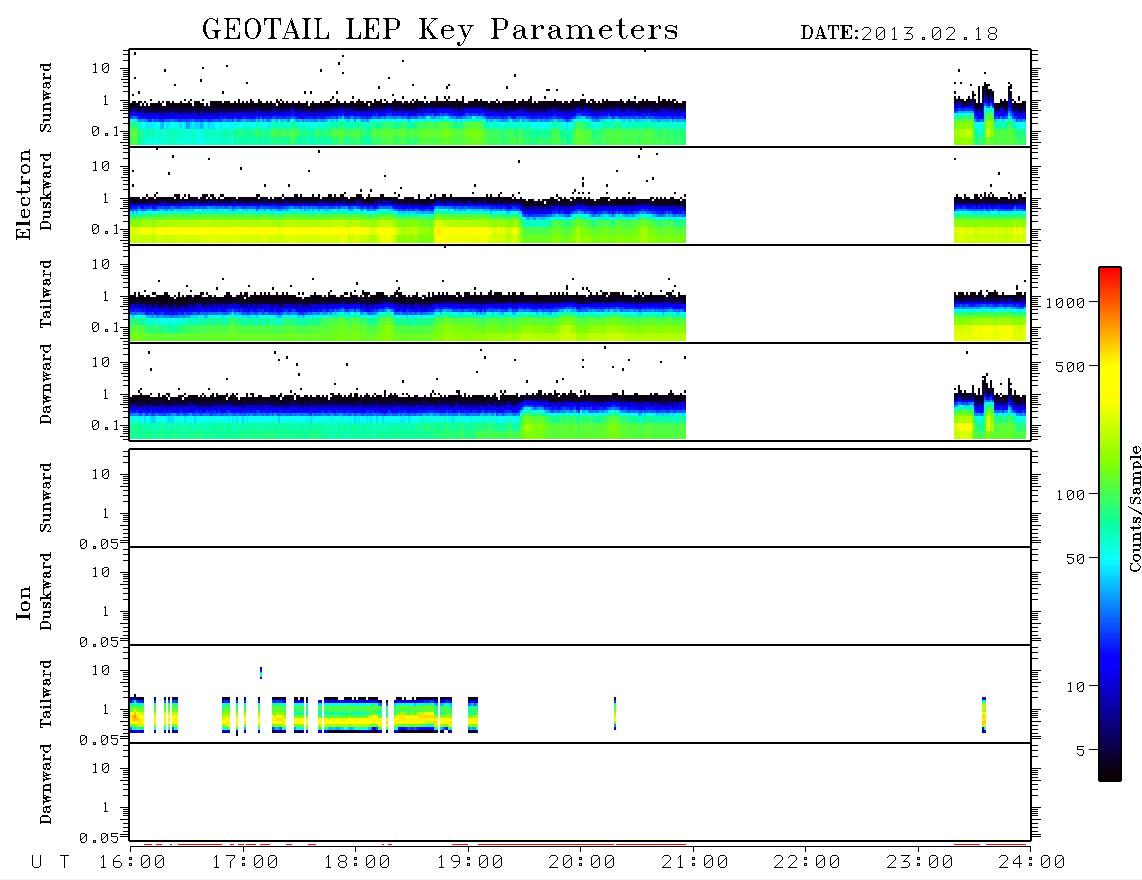1142x880 pixels.
Task: Click the '20:00' time tick label
Action: pyautogui.click(x=582, y=863)
